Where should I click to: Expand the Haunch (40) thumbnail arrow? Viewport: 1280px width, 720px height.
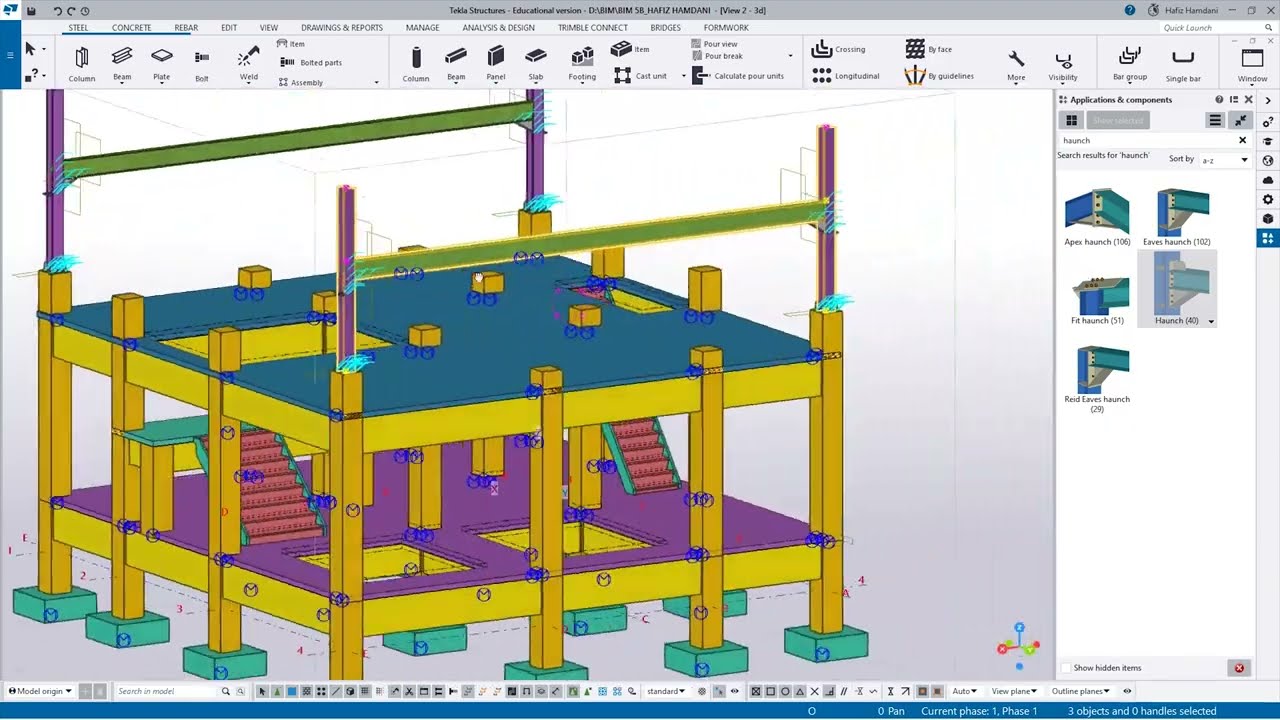[1211, 322]
